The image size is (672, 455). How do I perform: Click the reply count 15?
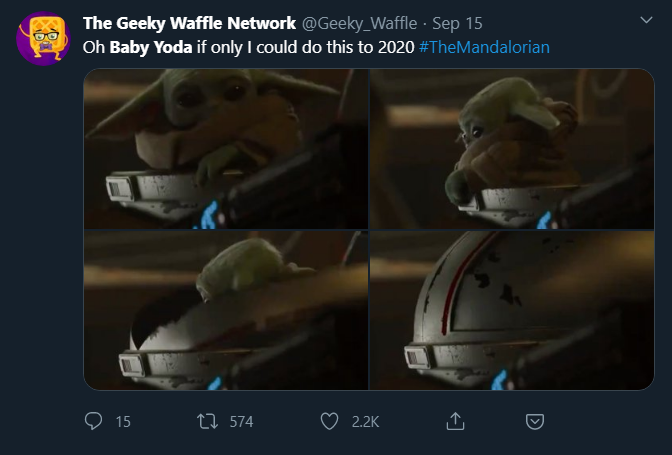[123, 422]
